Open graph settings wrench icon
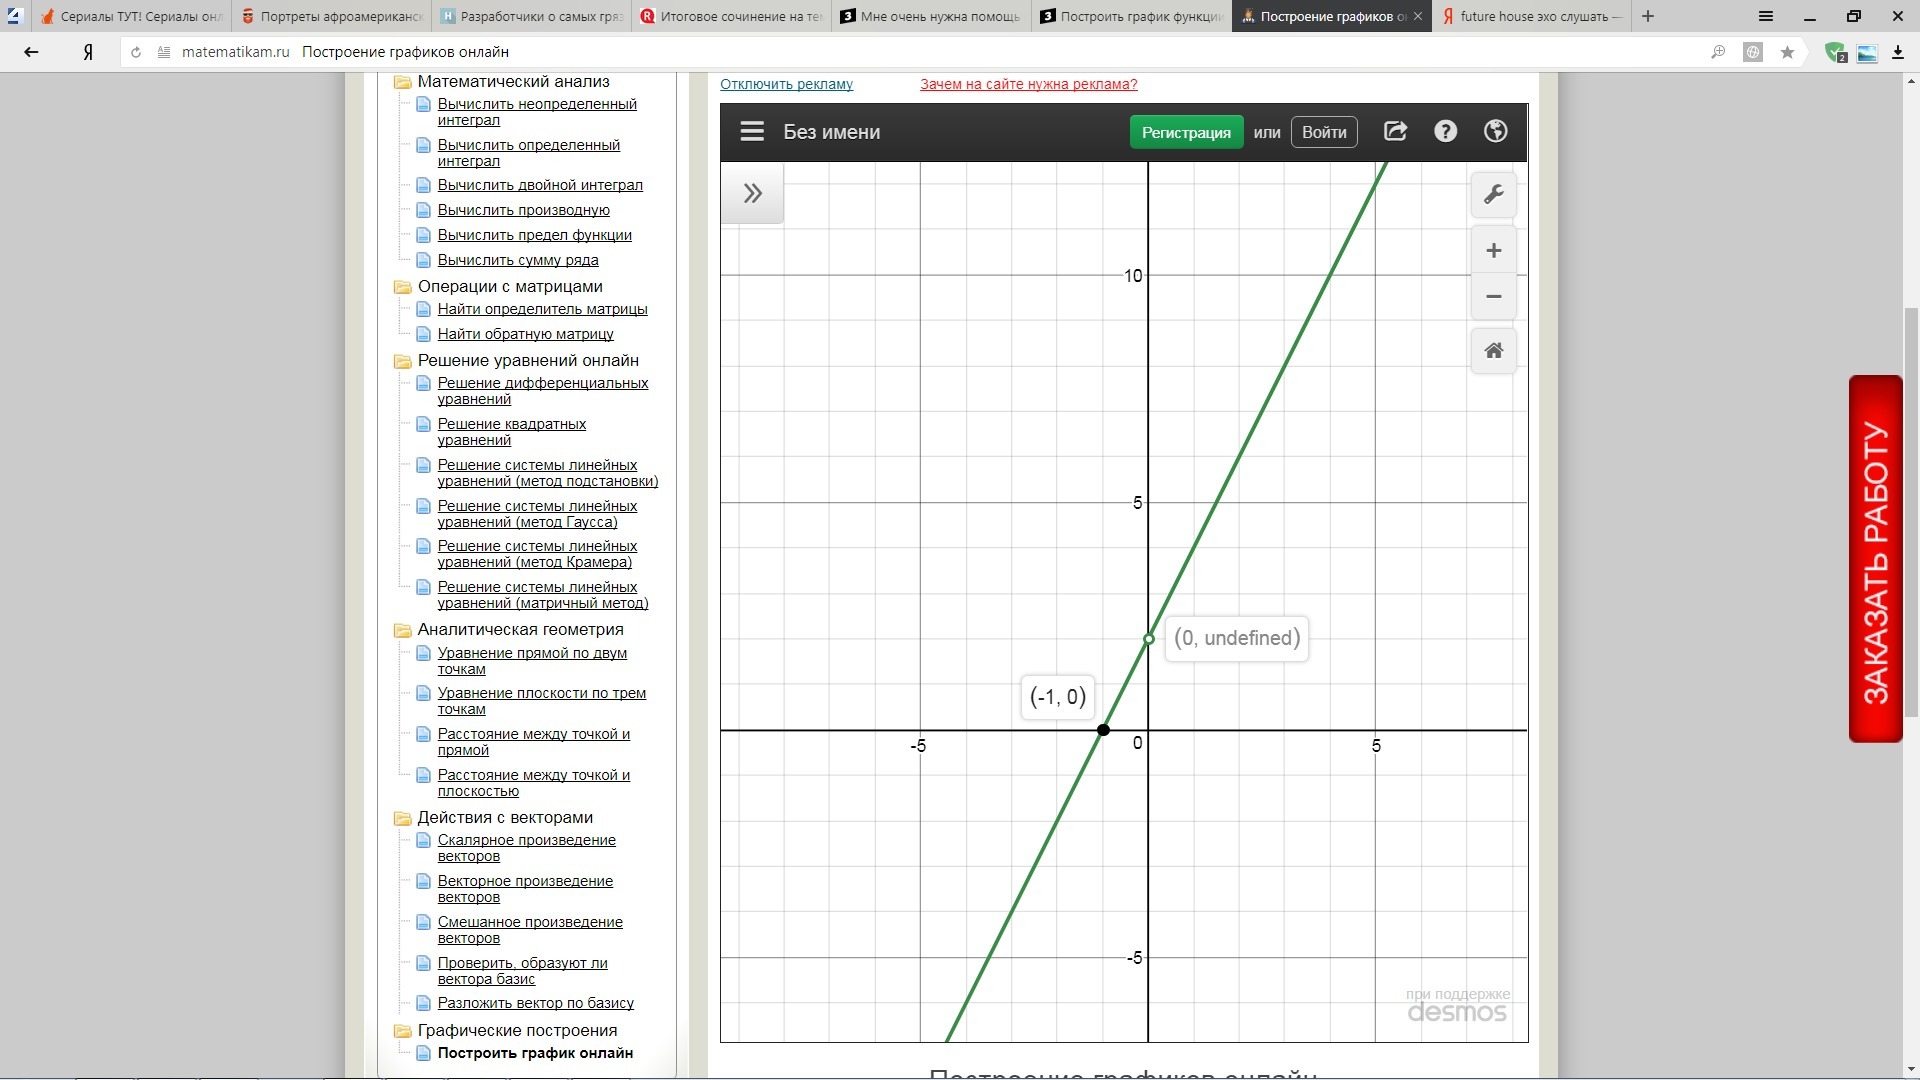Image resolution: width=1920 pixels, height=1080 pixels. [x=1493, y=194]
